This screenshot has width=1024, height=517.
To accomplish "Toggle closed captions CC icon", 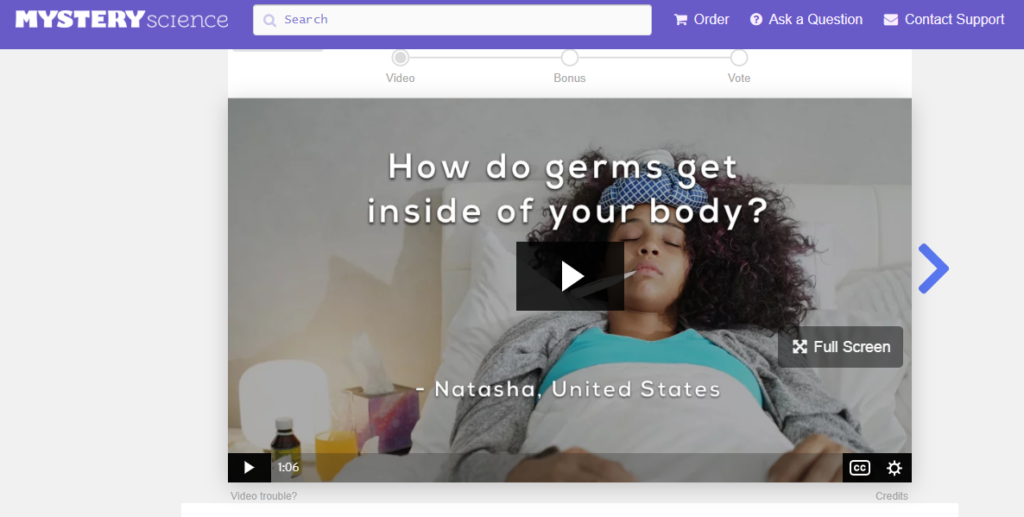I will click(859, 468).
